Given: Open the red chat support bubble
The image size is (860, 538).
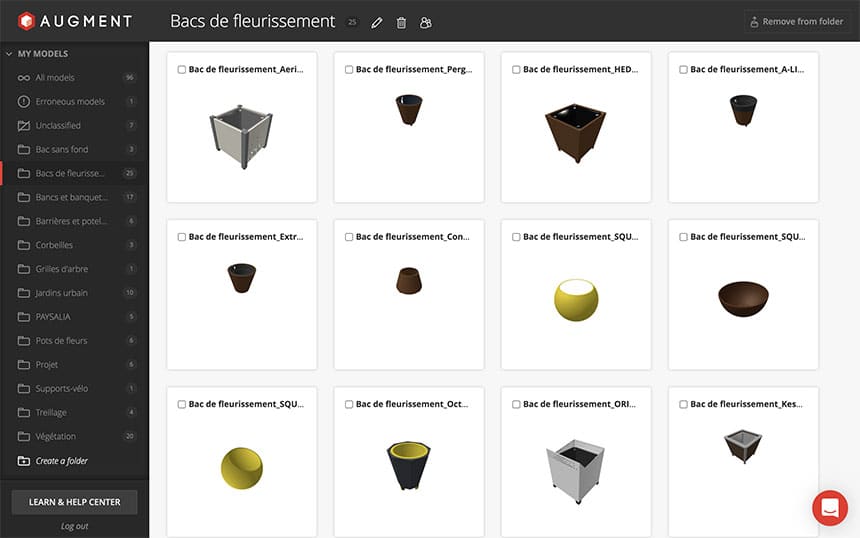Looking at the screenshot, I should coord(829,508).
